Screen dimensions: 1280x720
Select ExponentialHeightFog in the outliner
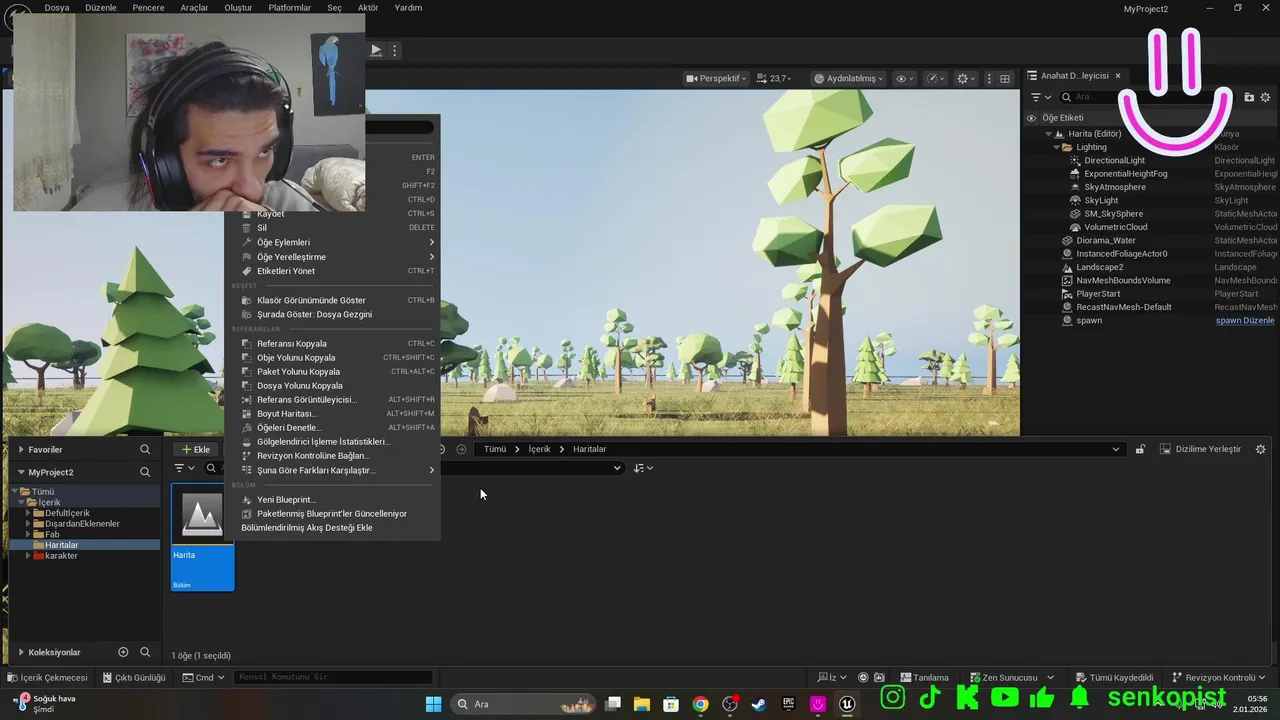[x=1125, y=174]
